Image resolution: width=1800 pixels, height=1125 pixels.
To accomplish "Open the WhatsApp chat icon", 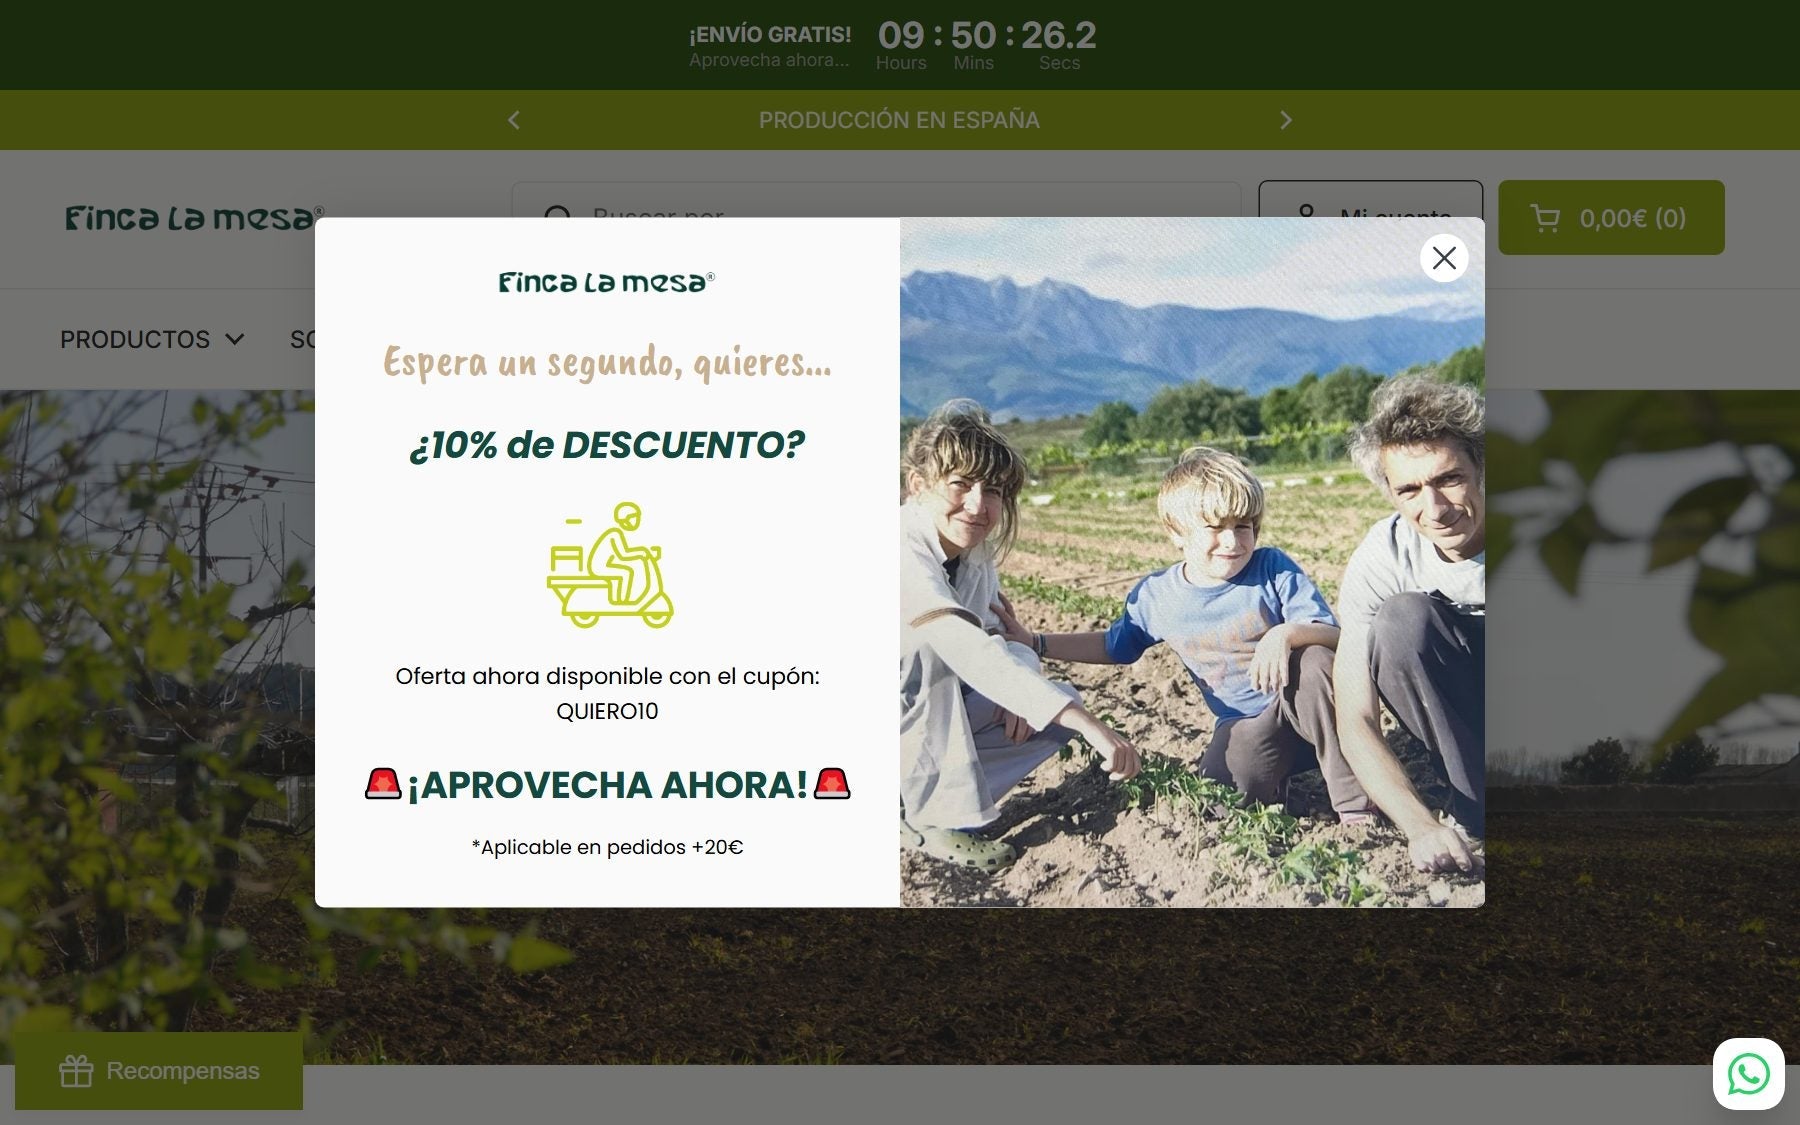I will (1749, 1074).
